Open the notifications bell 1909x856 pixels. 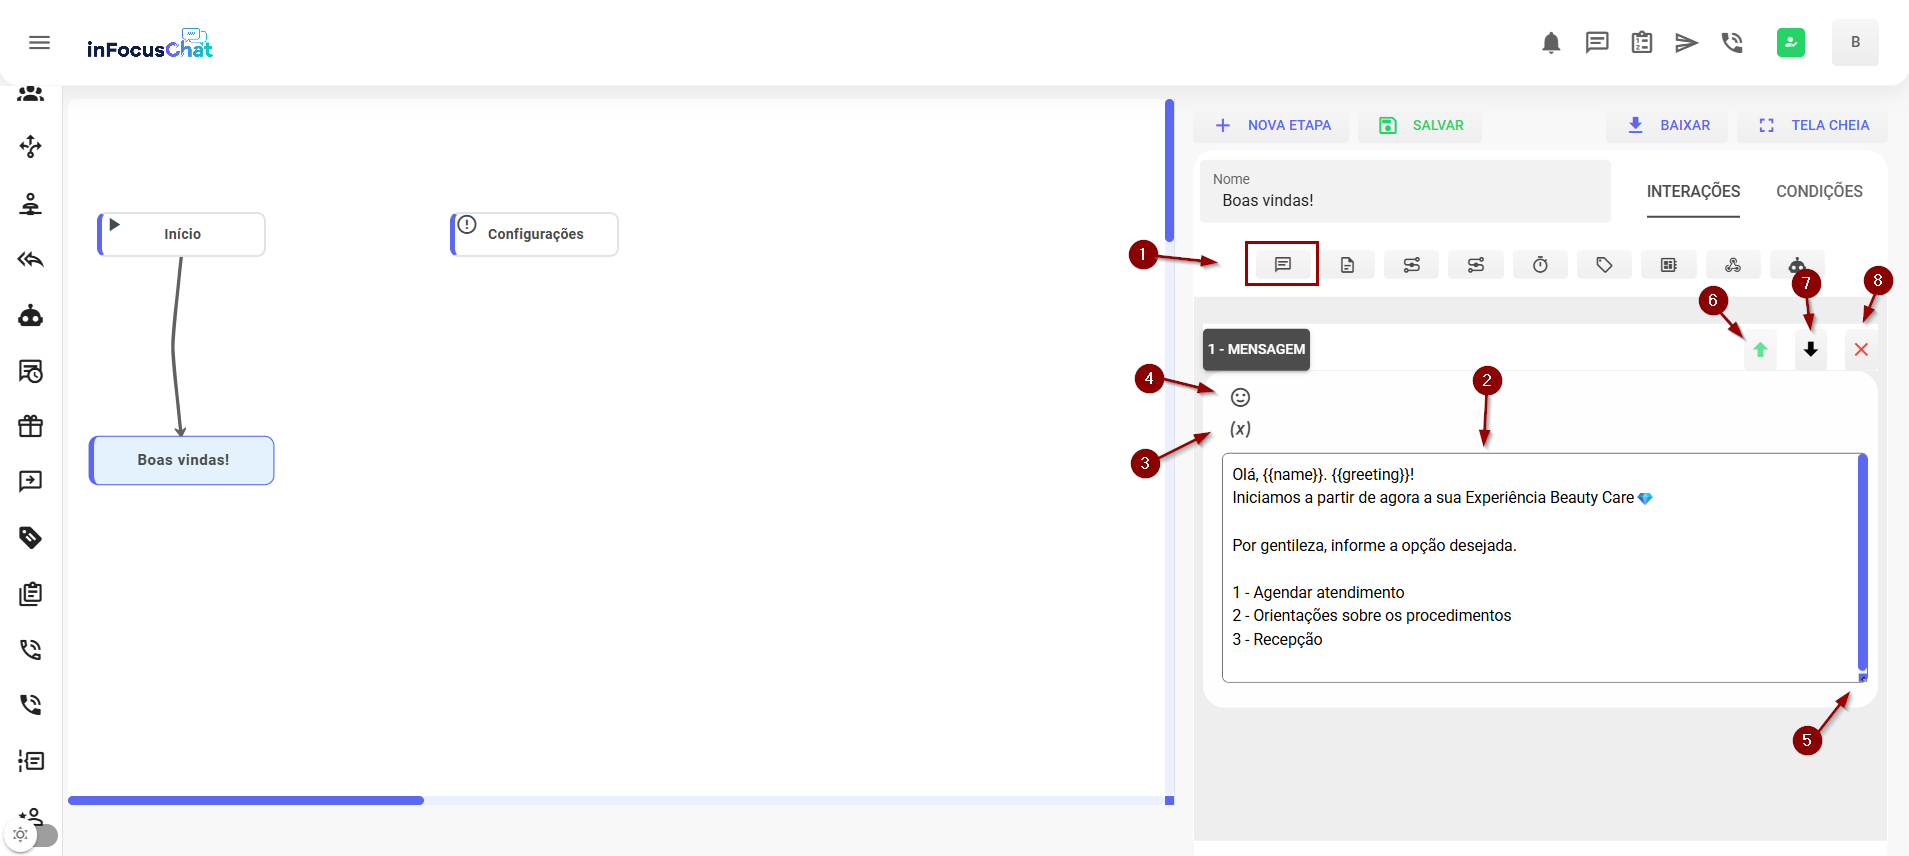click(x=1551, y=43)
